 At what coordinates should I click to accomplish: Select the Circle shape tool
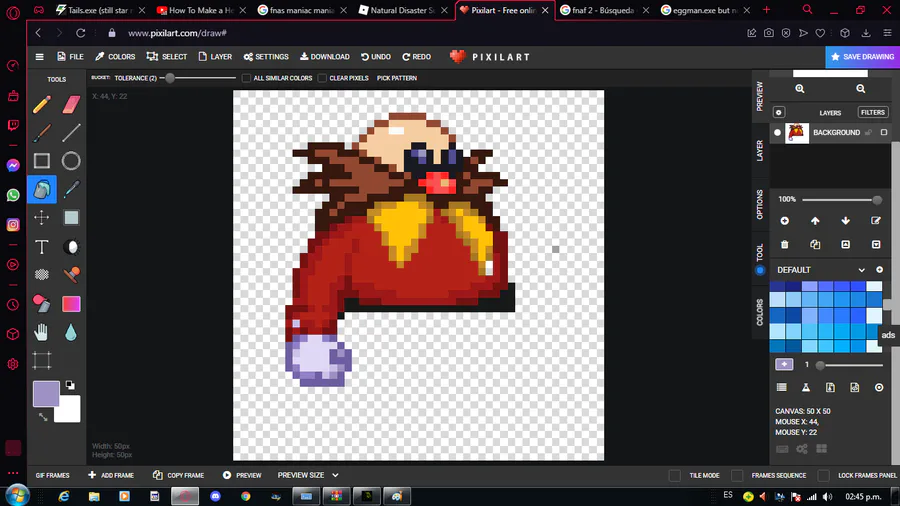coord(71,161)
